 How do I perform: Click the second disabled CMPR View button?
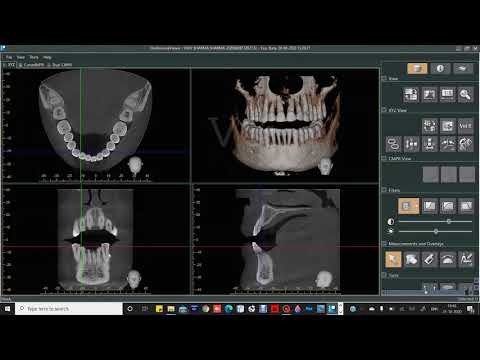(x=449, y=175)
